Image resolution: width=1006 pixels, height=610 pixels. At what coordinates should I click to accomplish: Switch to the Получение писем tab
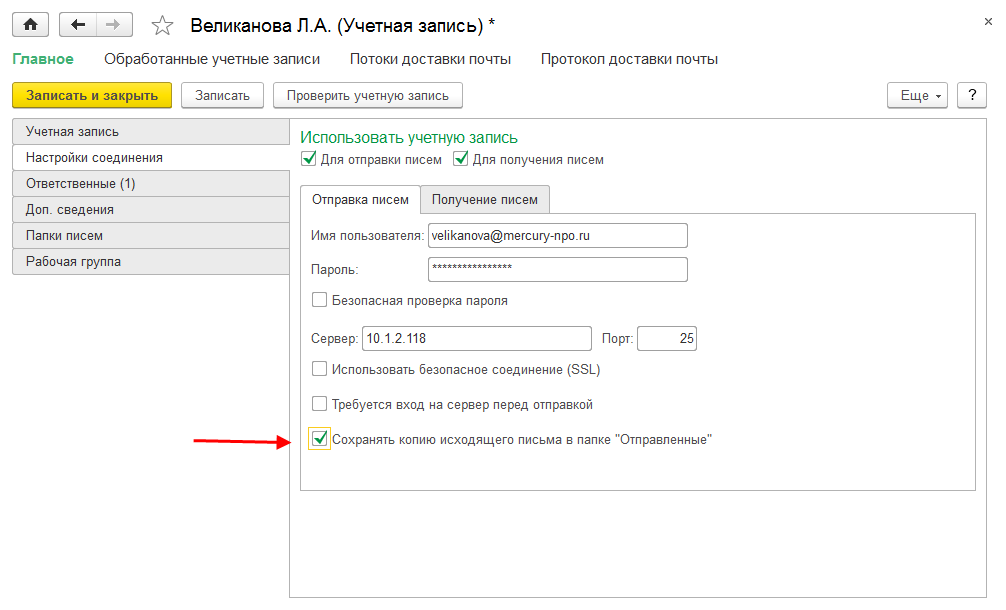point(485,200)
